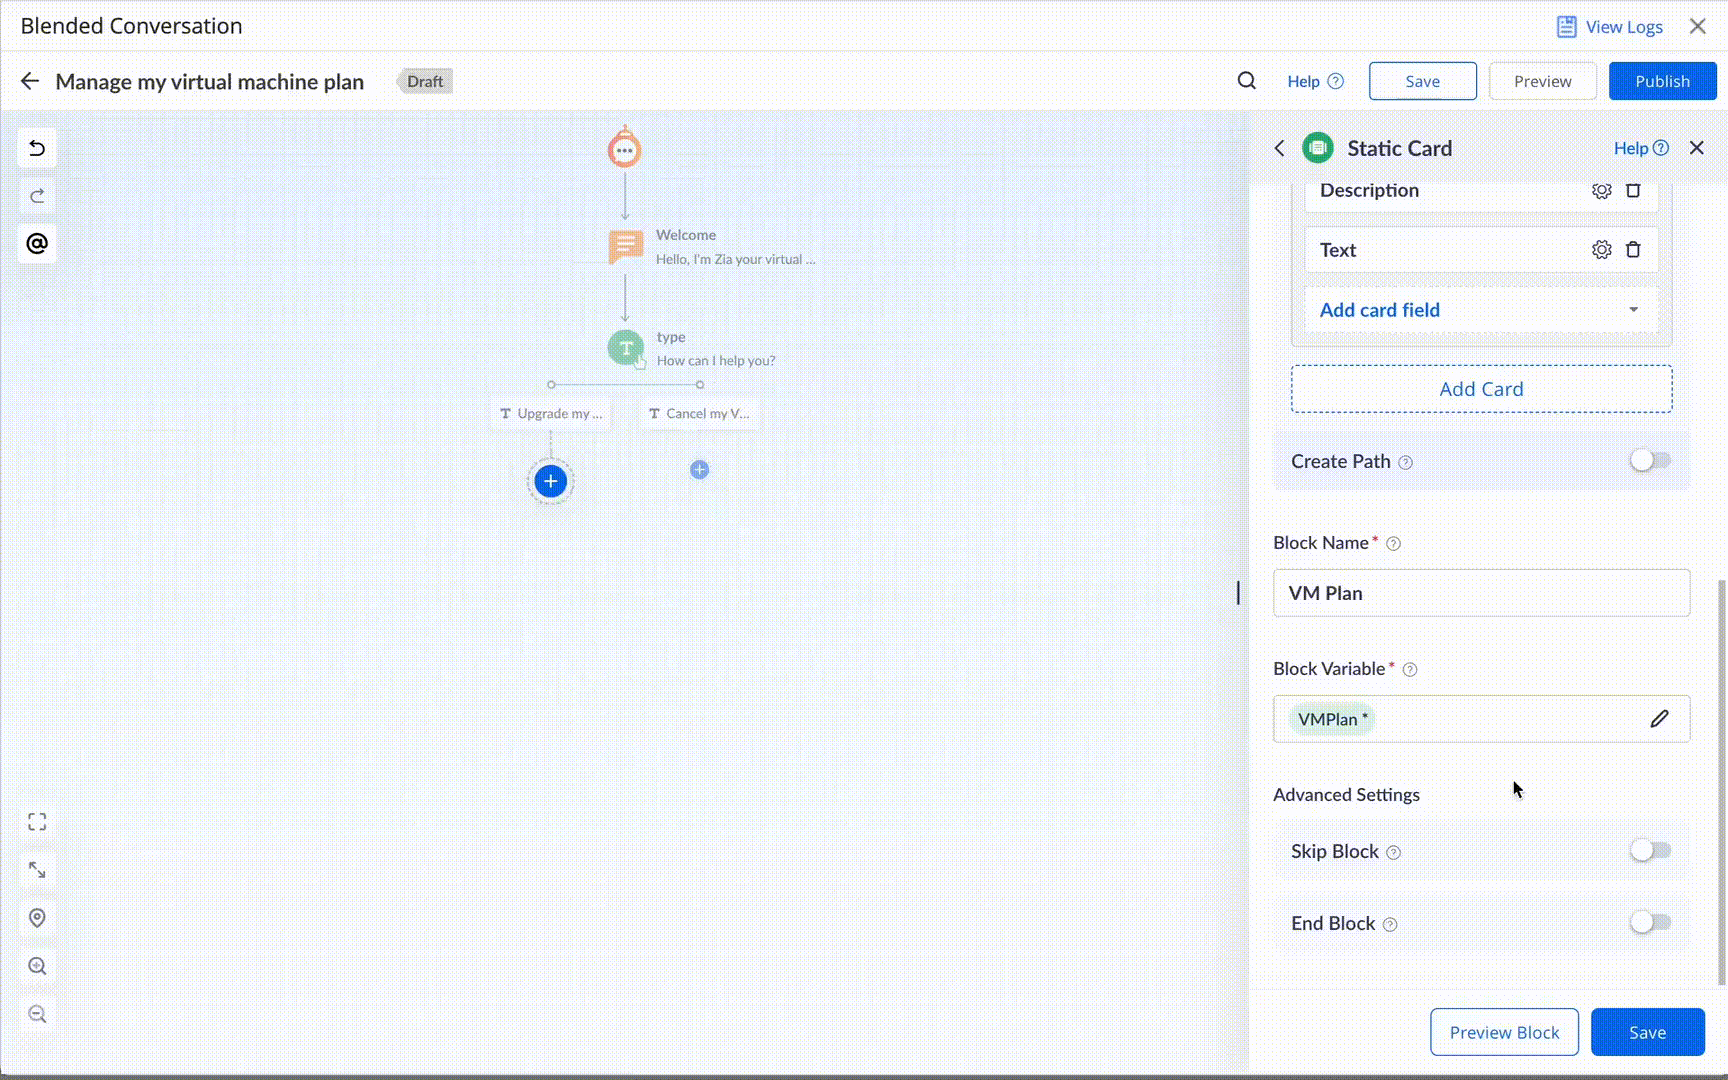Edit the block variable pencil icon
The height and width of the screenshot is (1080, 1728).
[1659, 719]
